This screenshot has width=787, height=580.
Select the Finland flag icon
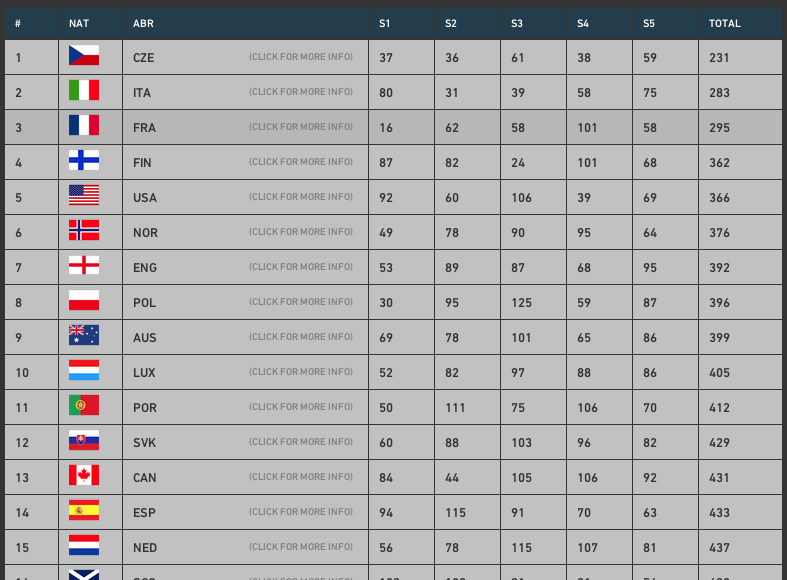coord(84,160)
